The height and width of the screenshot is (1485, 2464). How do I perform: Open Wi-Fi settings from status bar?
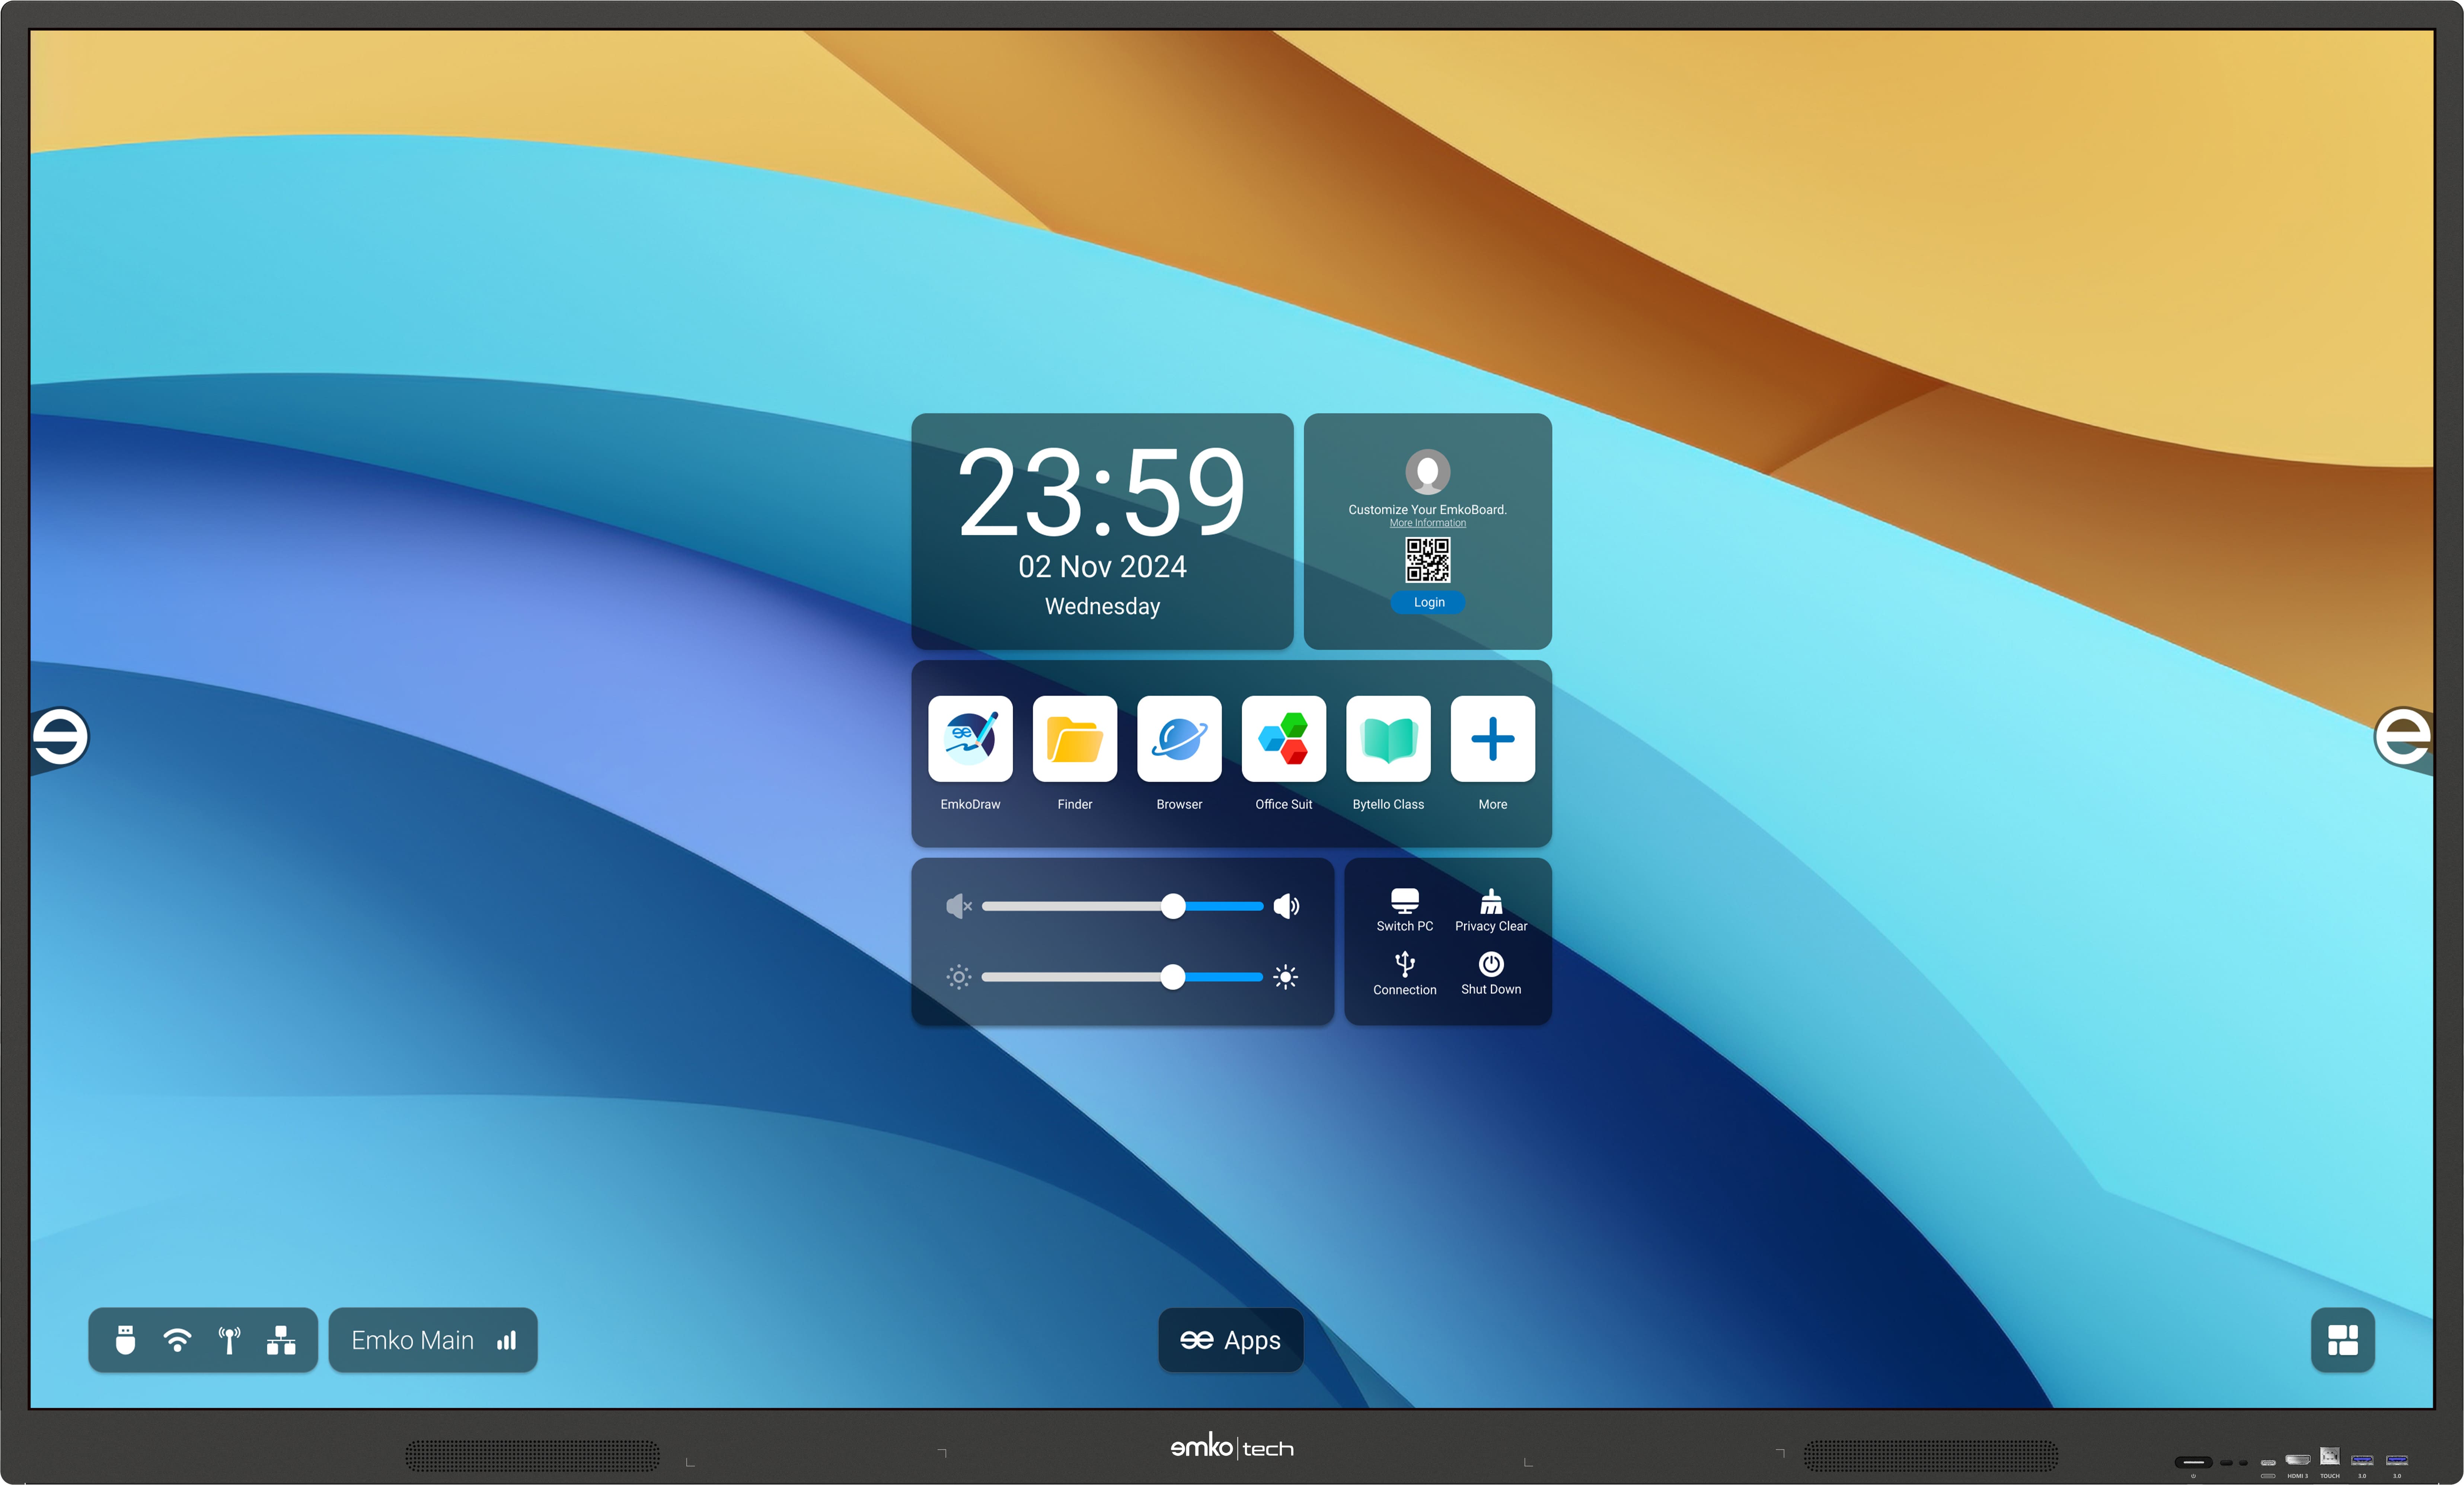click(177, 1340)
